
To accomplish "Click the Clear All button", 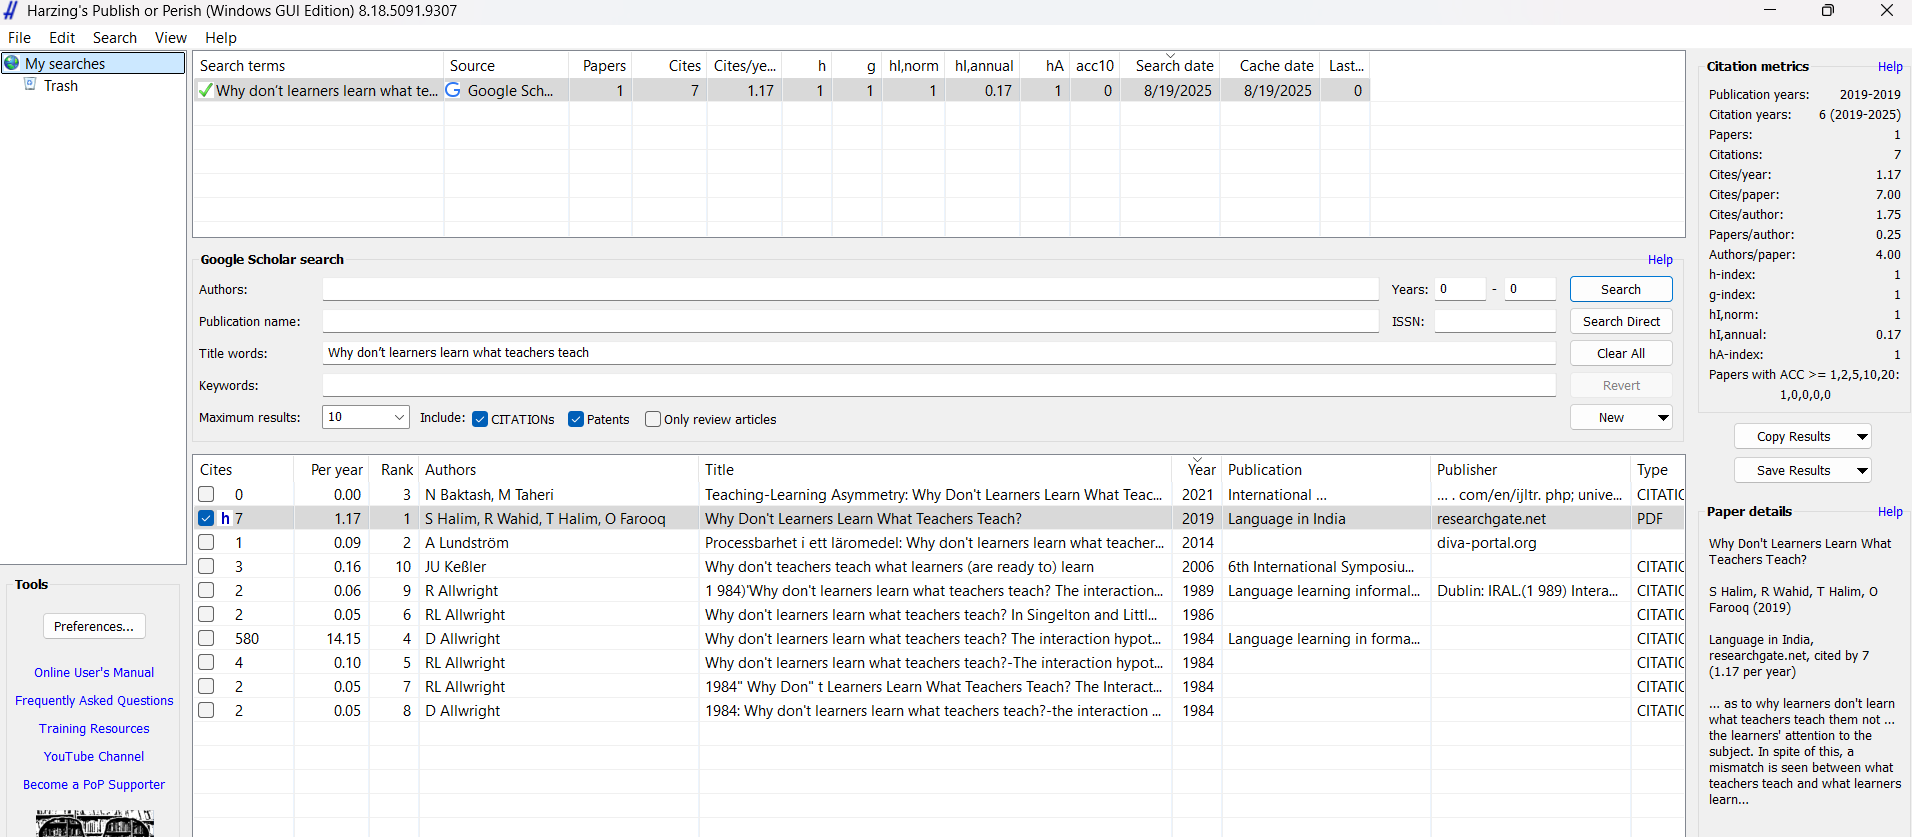I will (x=1621, y=353).
